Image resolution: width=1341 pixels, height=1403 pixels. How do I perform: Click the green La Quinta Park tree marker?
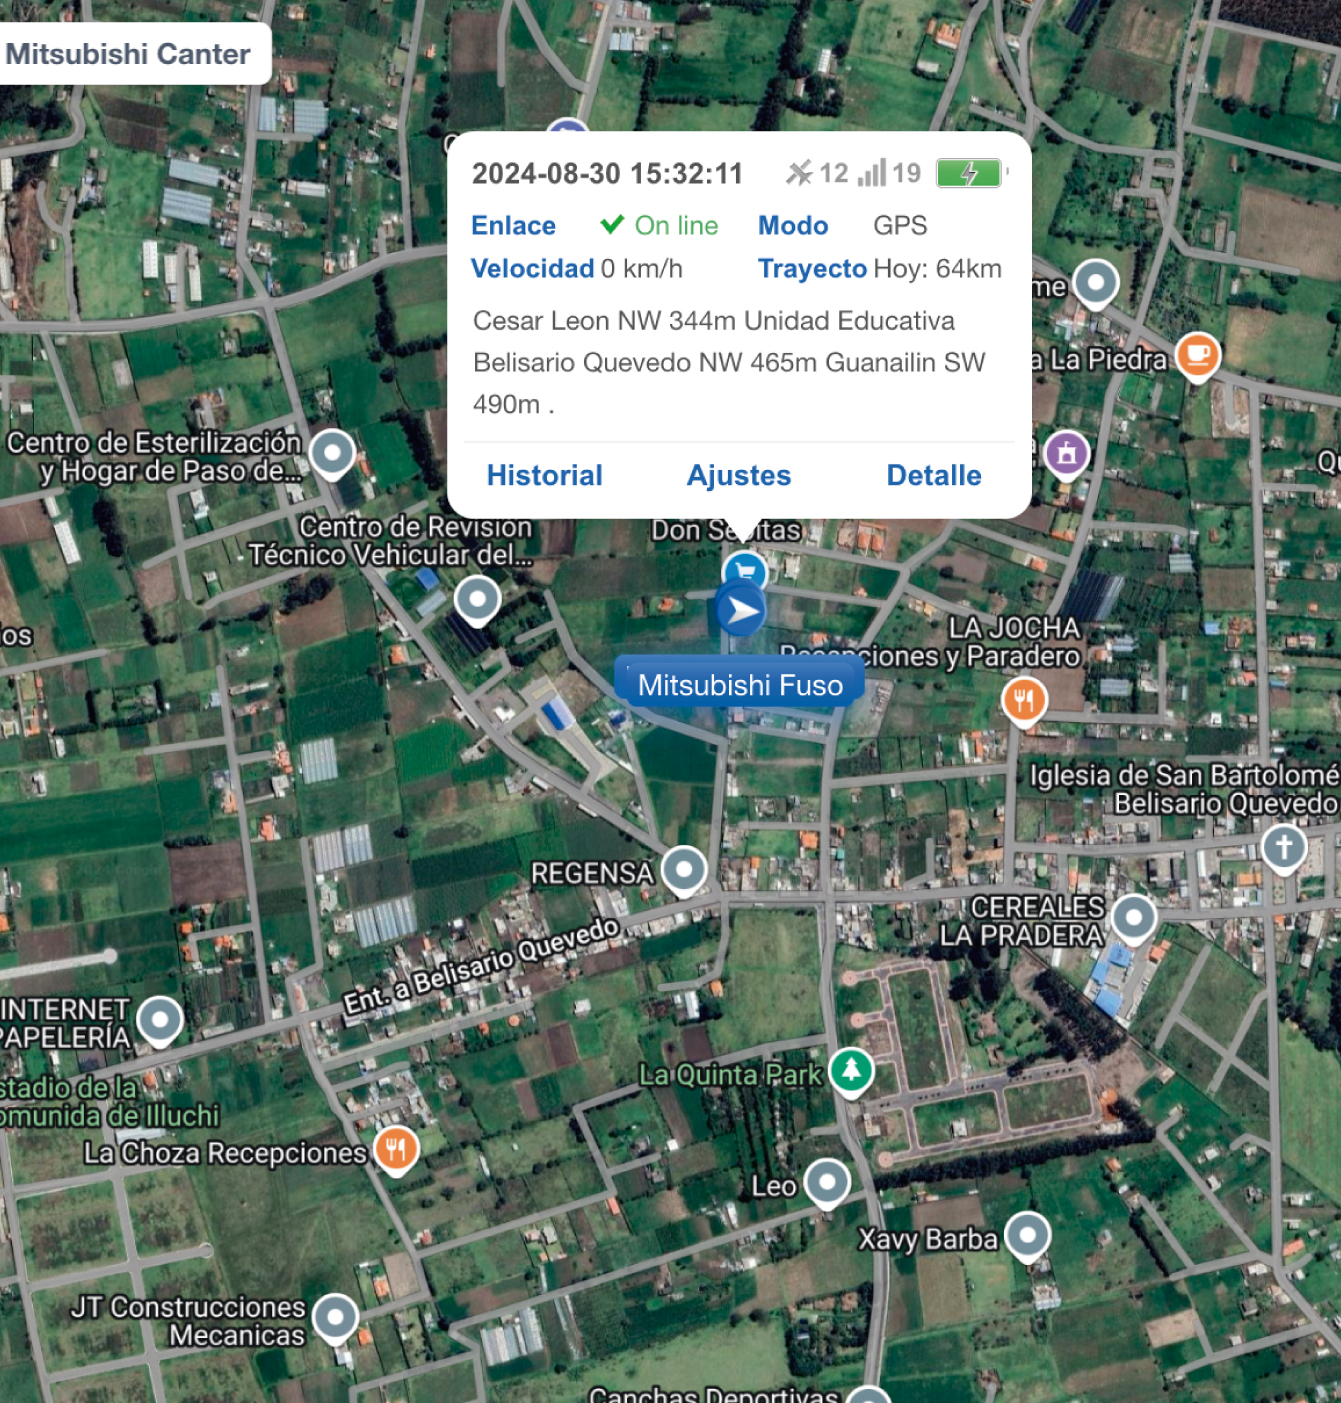pyautogui.click(x=851, y=1072)
